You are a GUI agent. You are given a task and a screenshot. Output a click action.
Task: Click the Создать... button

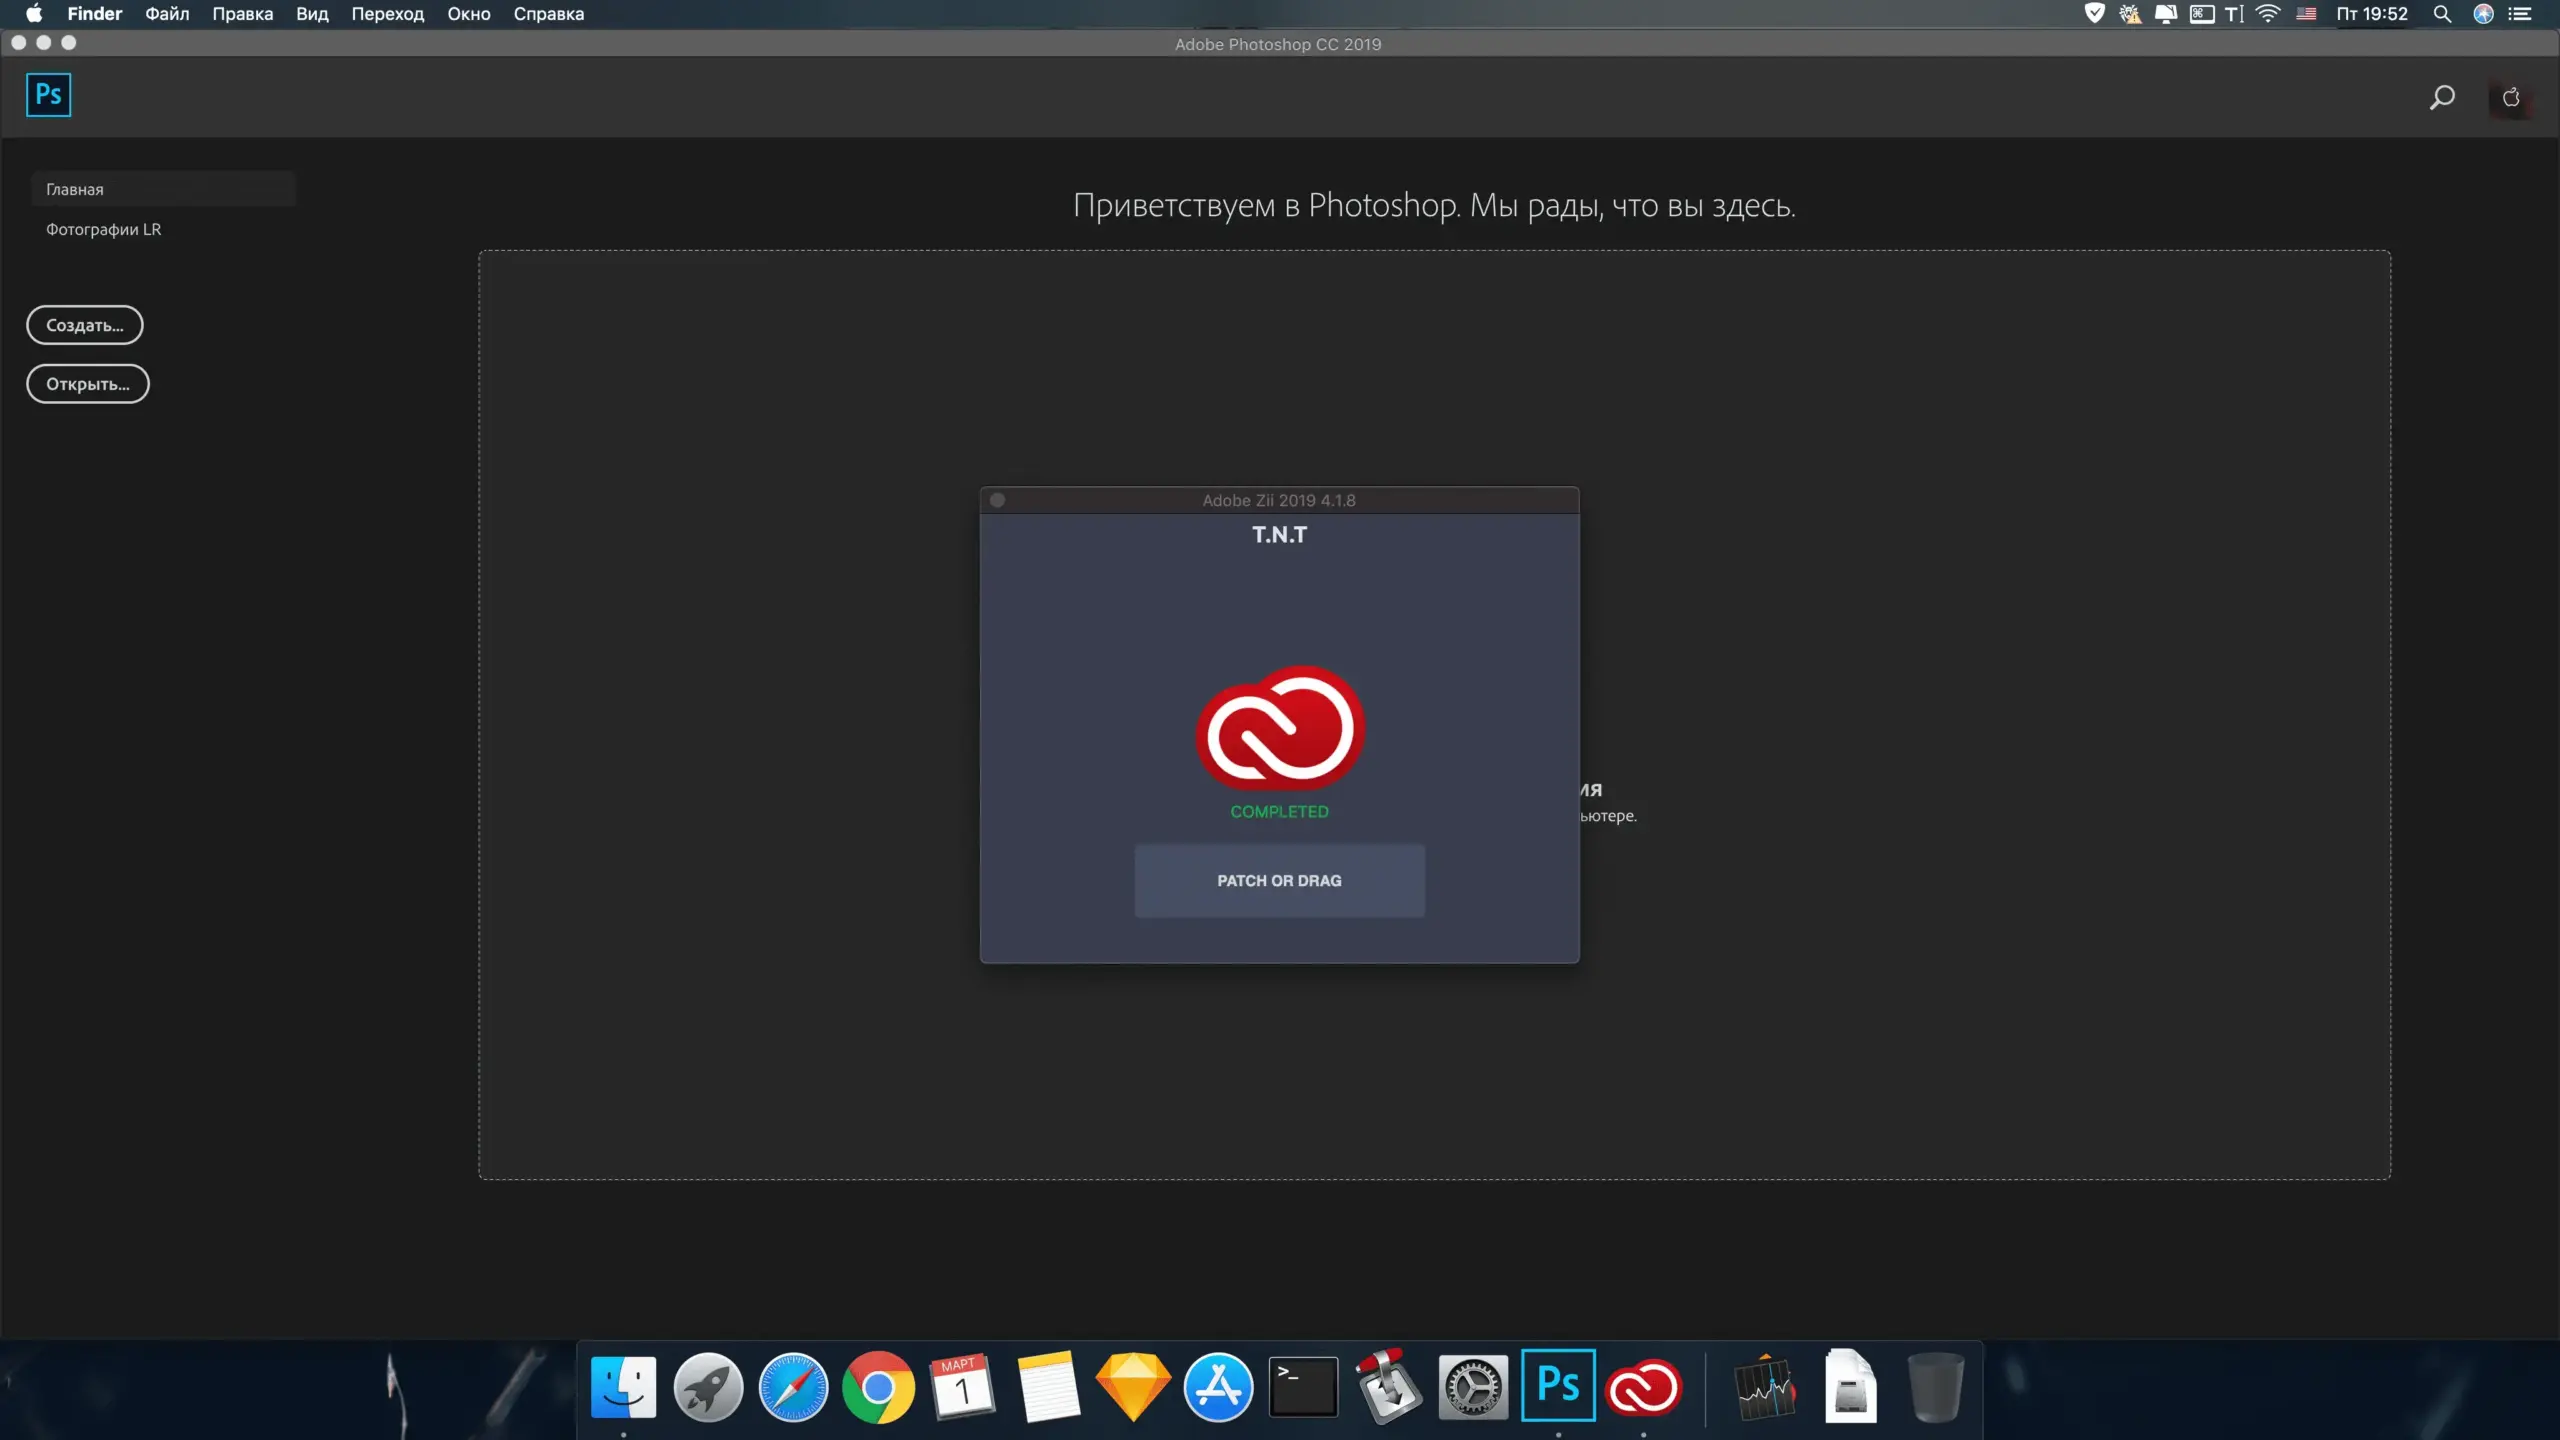[x=85, y=325]
